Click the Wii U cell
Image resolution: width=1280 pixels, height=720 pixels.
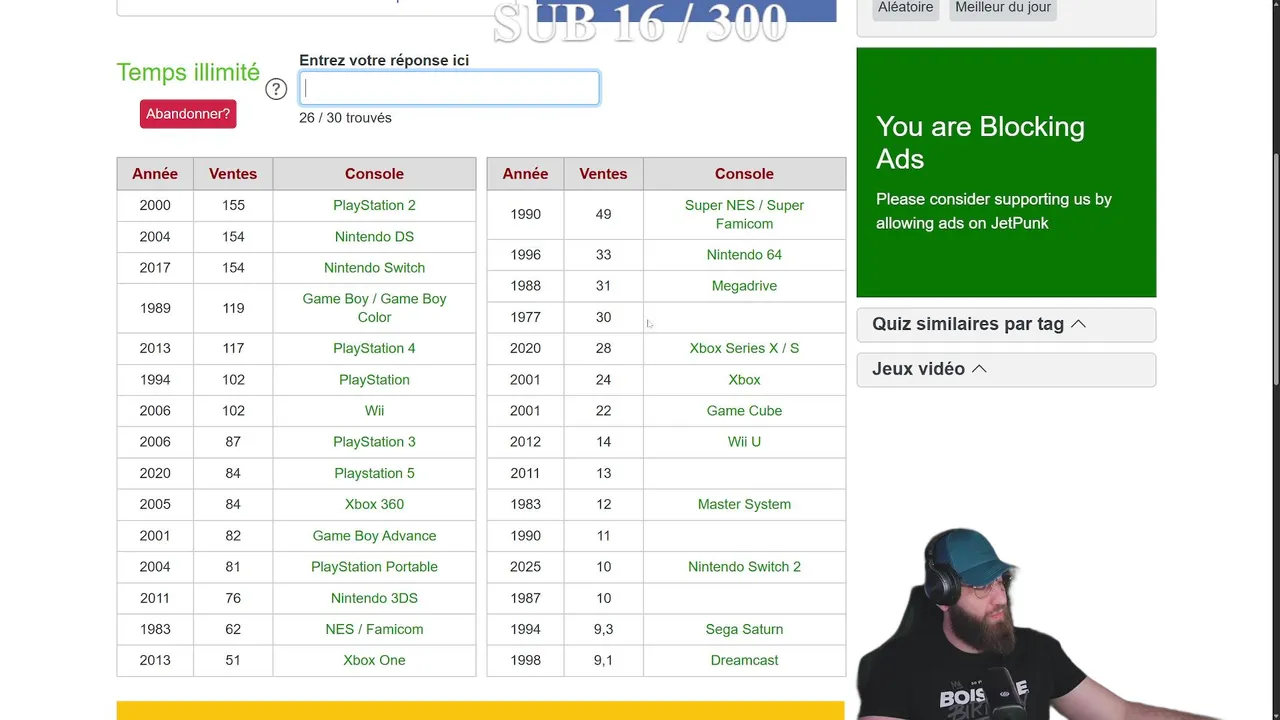point(744,442)
